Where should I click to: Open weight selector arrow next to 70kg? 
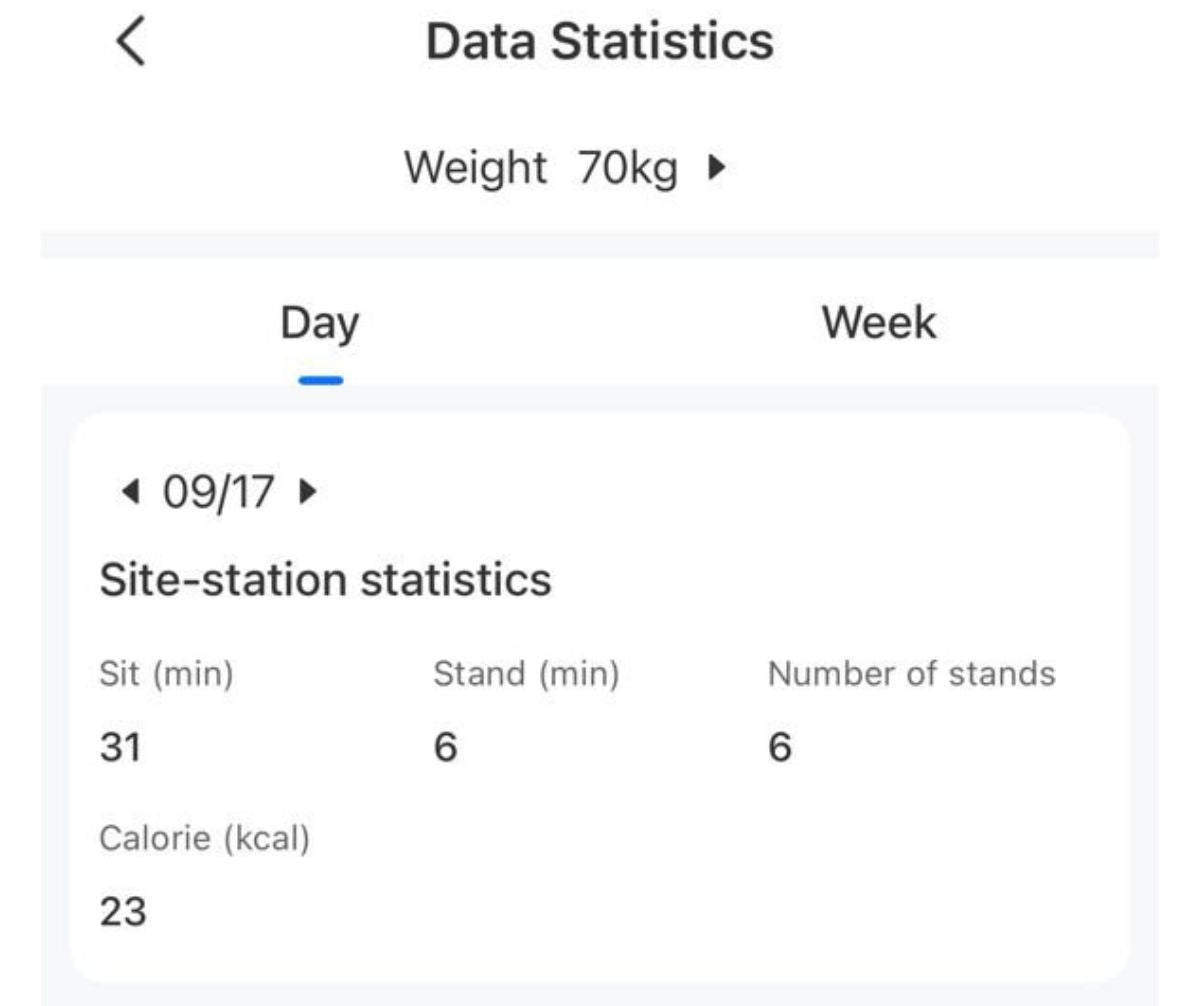pos(716,168)
